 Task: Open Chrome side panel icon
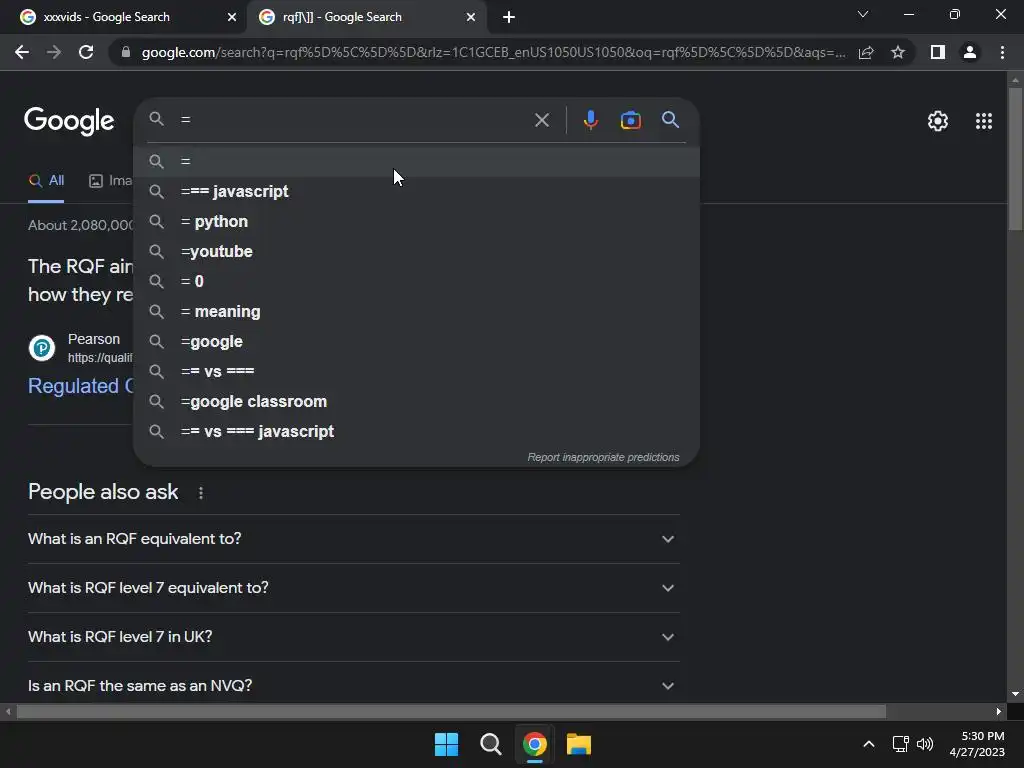point(938,52)
